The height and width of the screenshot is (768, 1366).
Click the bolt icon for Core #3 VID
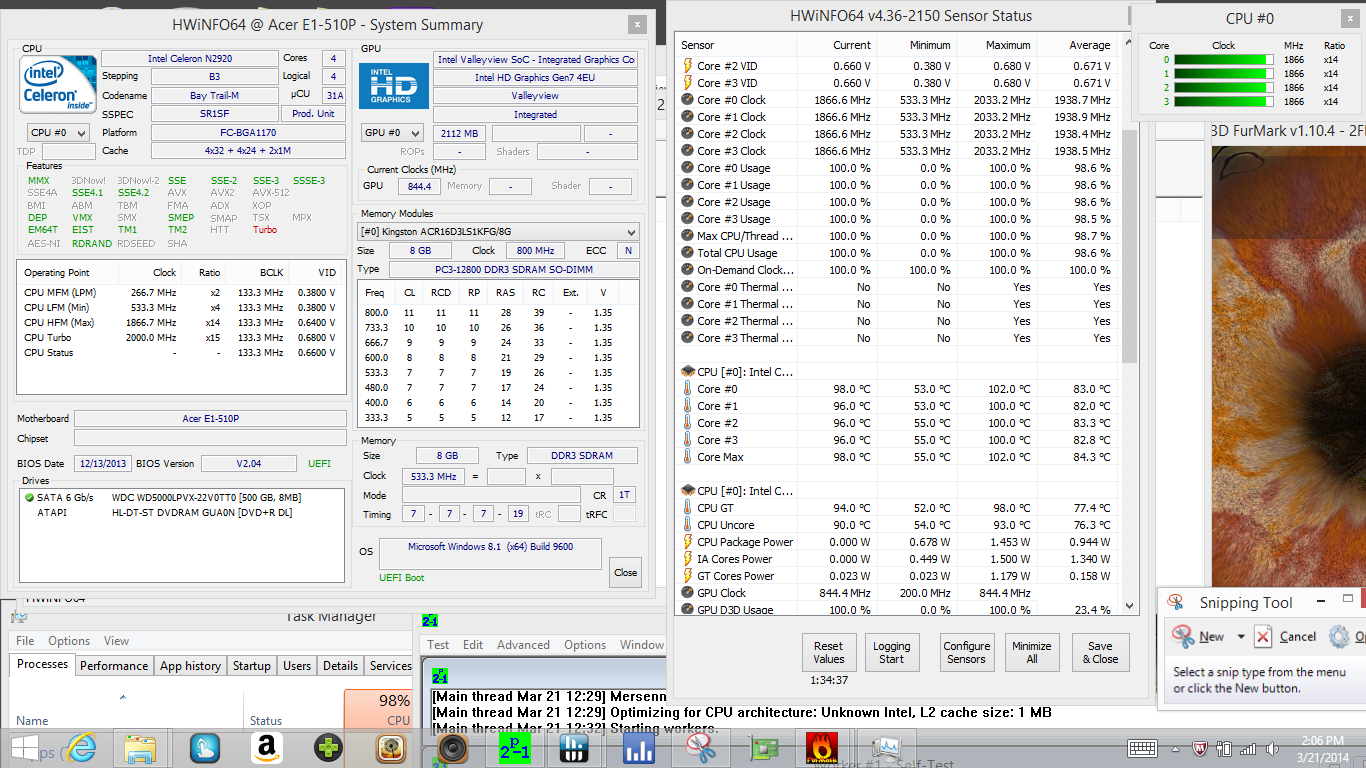tap(687, 83)
